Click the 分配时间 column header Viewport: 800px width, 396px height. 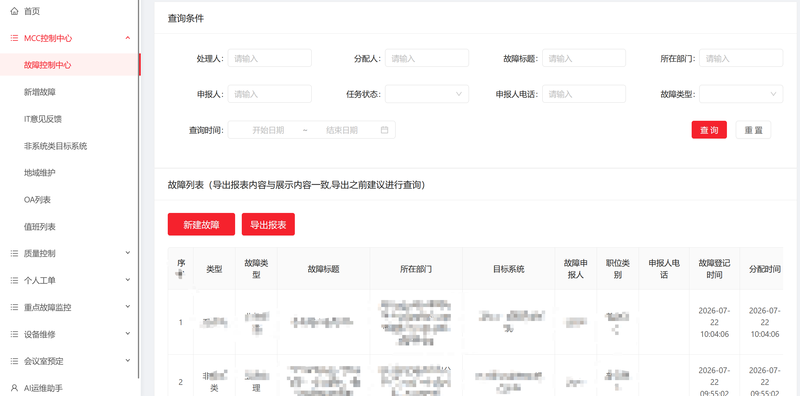point(764,269)
